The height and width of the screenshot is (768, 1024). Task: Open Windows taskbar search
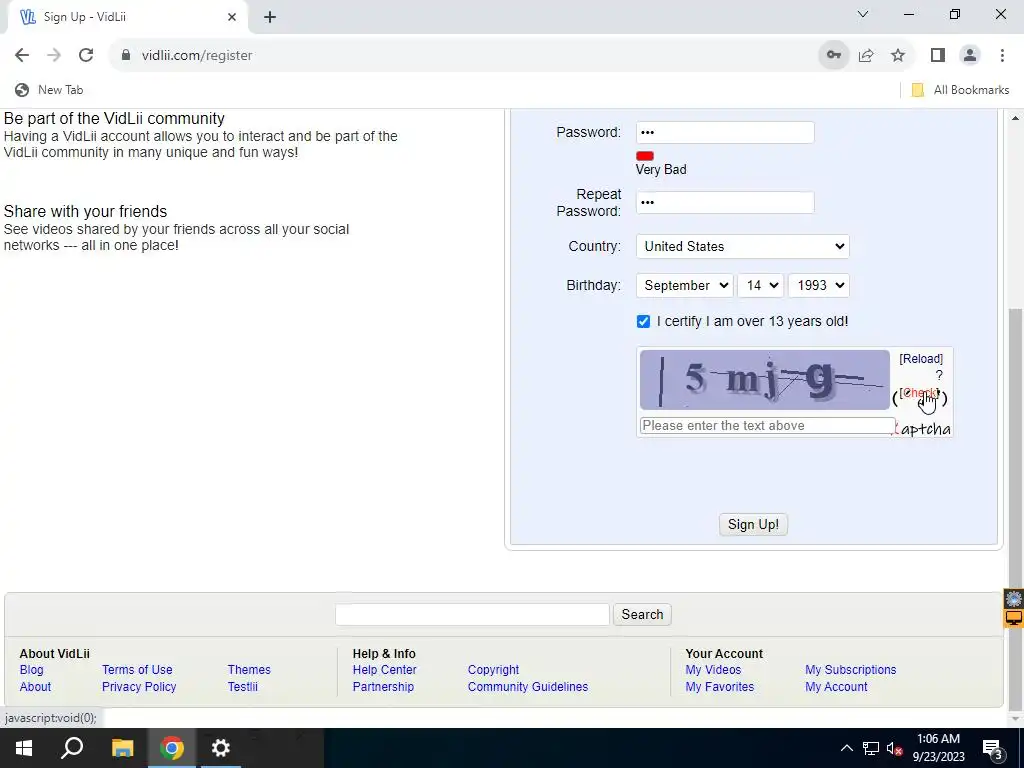72,748
